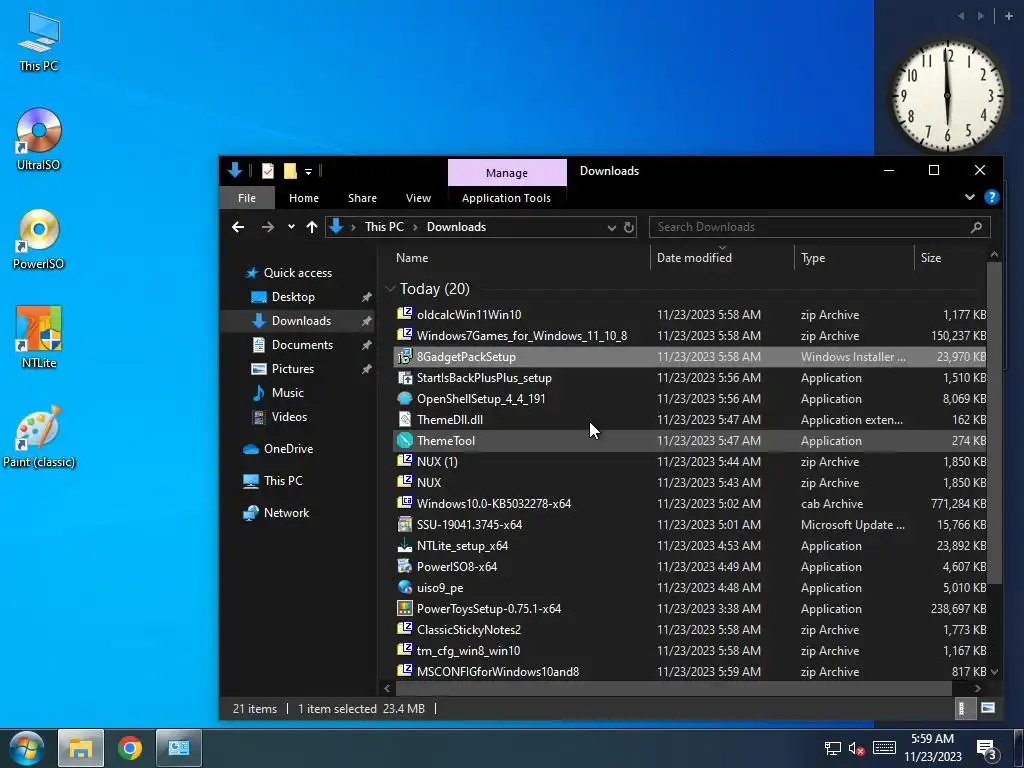Switch to the large icons view layout
Image resolution: width=1024 pixels, height=768 pixels.
(987, 709)
